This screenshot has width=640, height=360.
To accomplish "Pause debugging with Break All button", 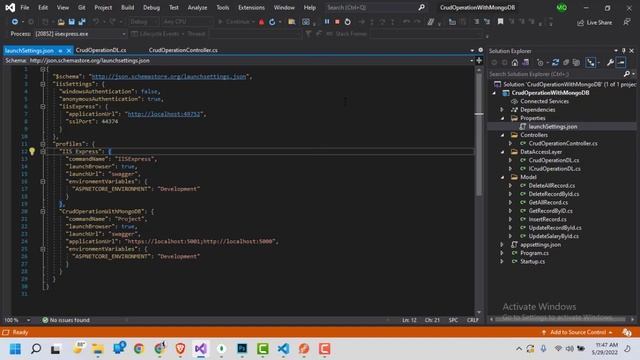I will tap(327, 22).
